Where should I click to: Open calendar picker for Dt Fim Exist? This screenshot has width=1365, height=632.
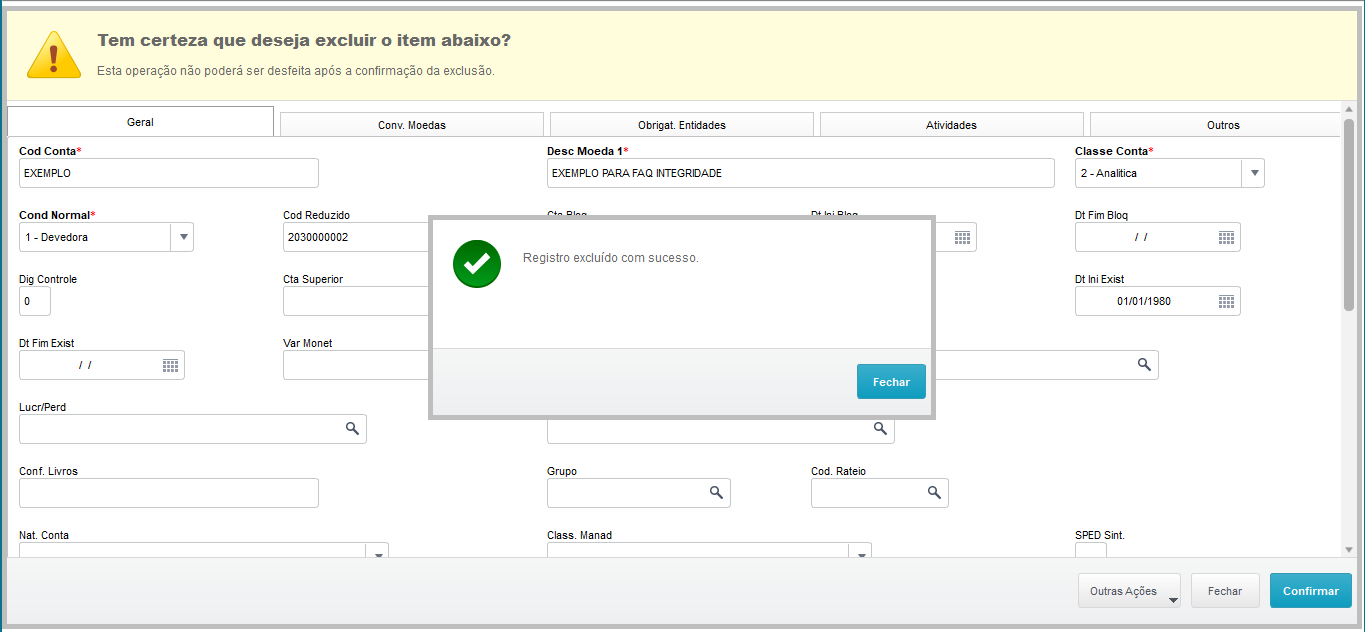click(171, 365)
